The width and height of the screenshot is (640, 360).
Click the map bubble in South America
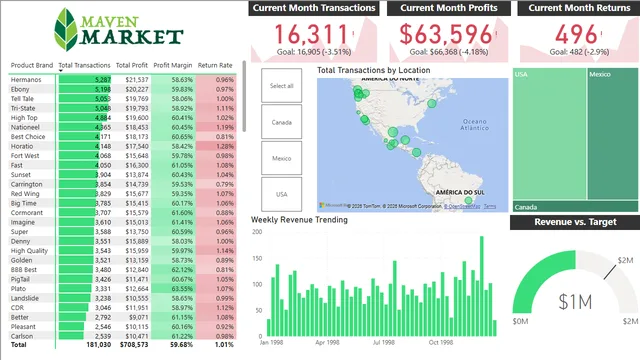click(x=468, y=200)
